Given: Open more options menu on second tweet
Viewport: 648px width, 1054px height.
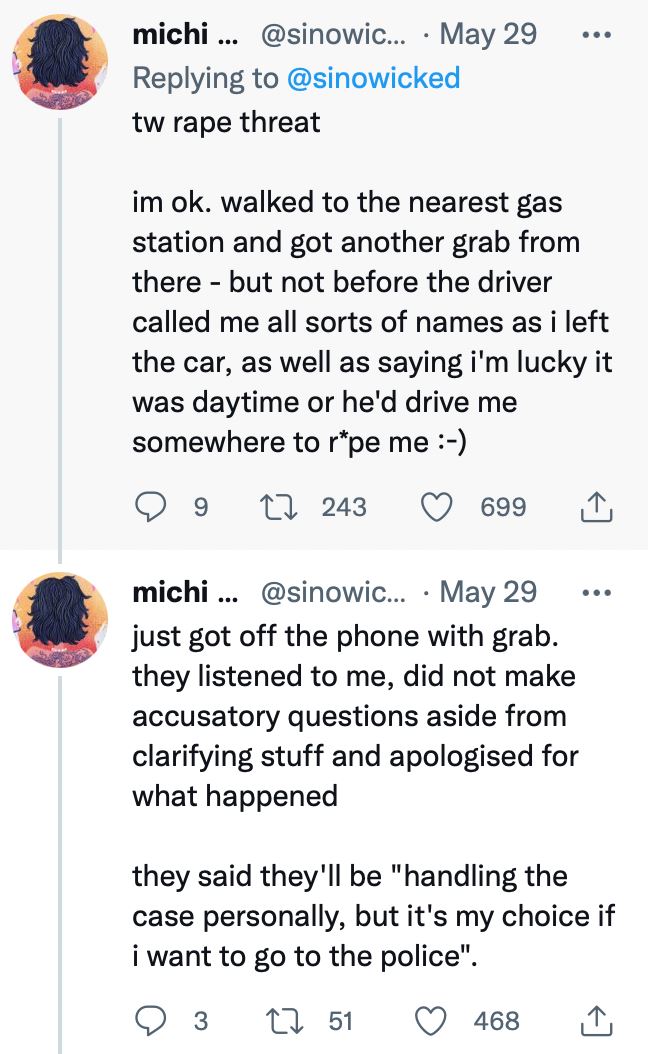Looking at the screenshot, I should coord(595,592).
